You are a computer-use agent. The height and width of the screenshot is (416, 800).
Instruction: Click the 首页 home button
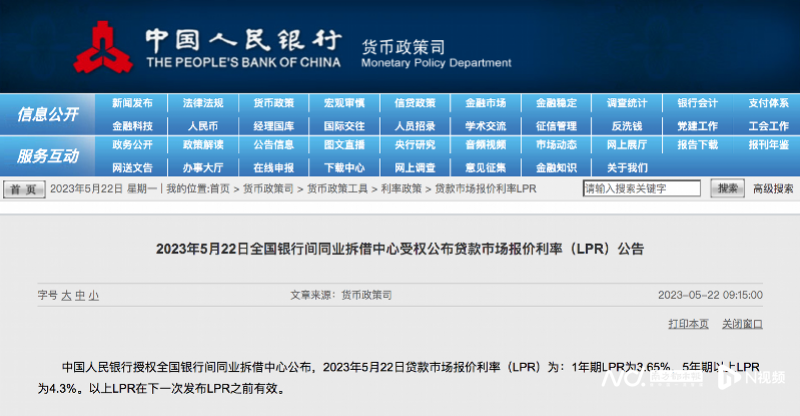[x=24, y=189]
